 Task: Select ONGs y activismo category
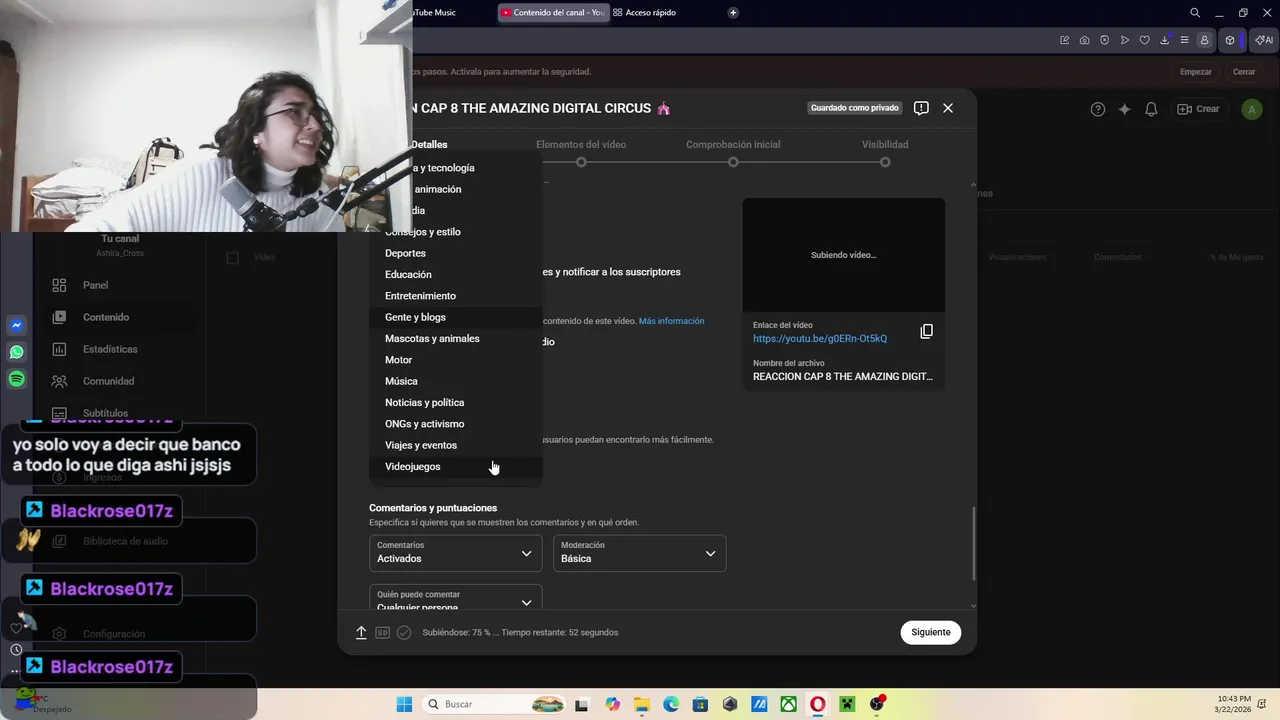tap(456, 424)
